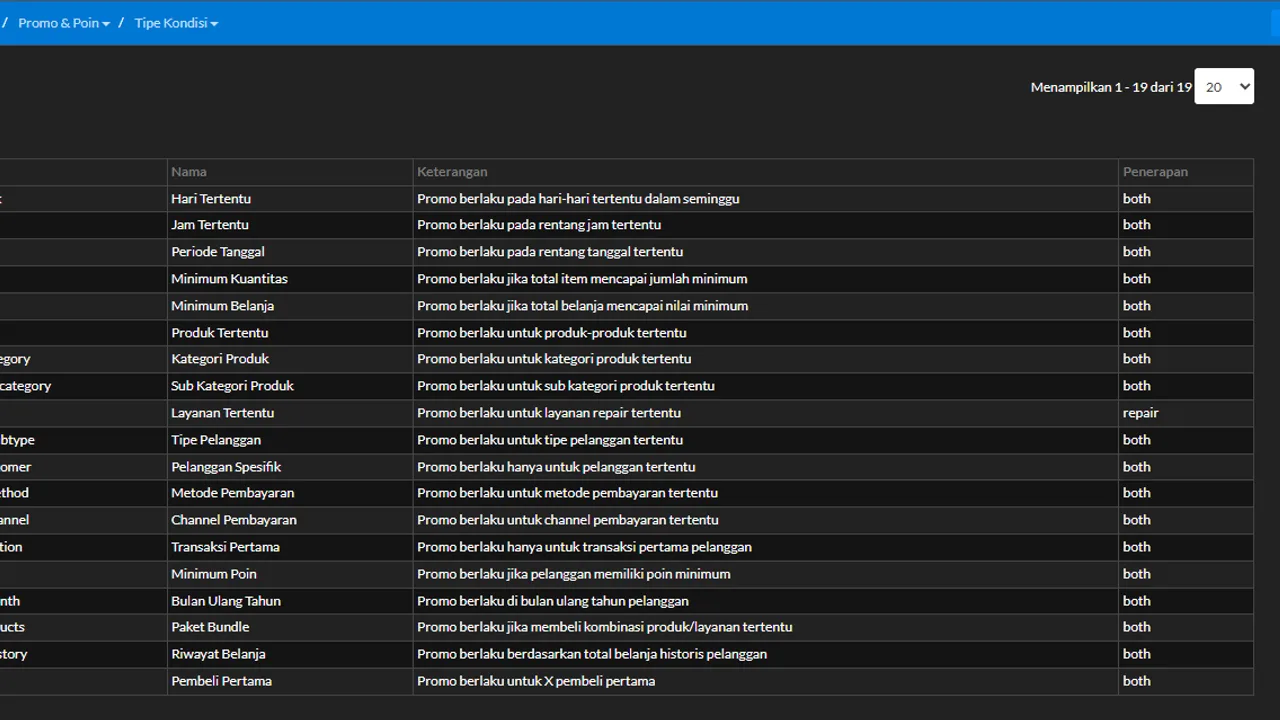Select the Jam Tertentu name cell
The image size is (1280, 720).
(x=290, y=225)
